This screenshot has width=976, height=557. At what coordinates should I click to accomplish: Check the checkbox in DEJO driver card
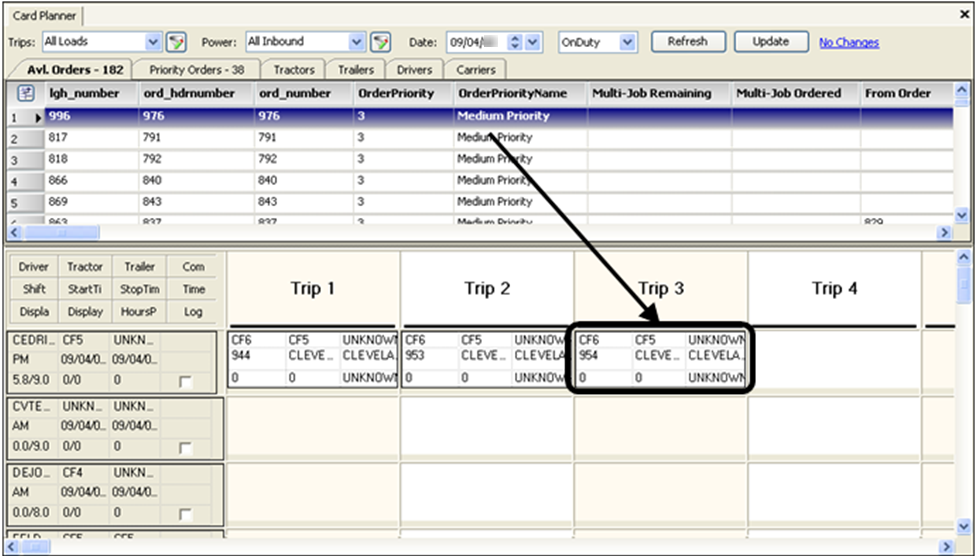[185, 514]
